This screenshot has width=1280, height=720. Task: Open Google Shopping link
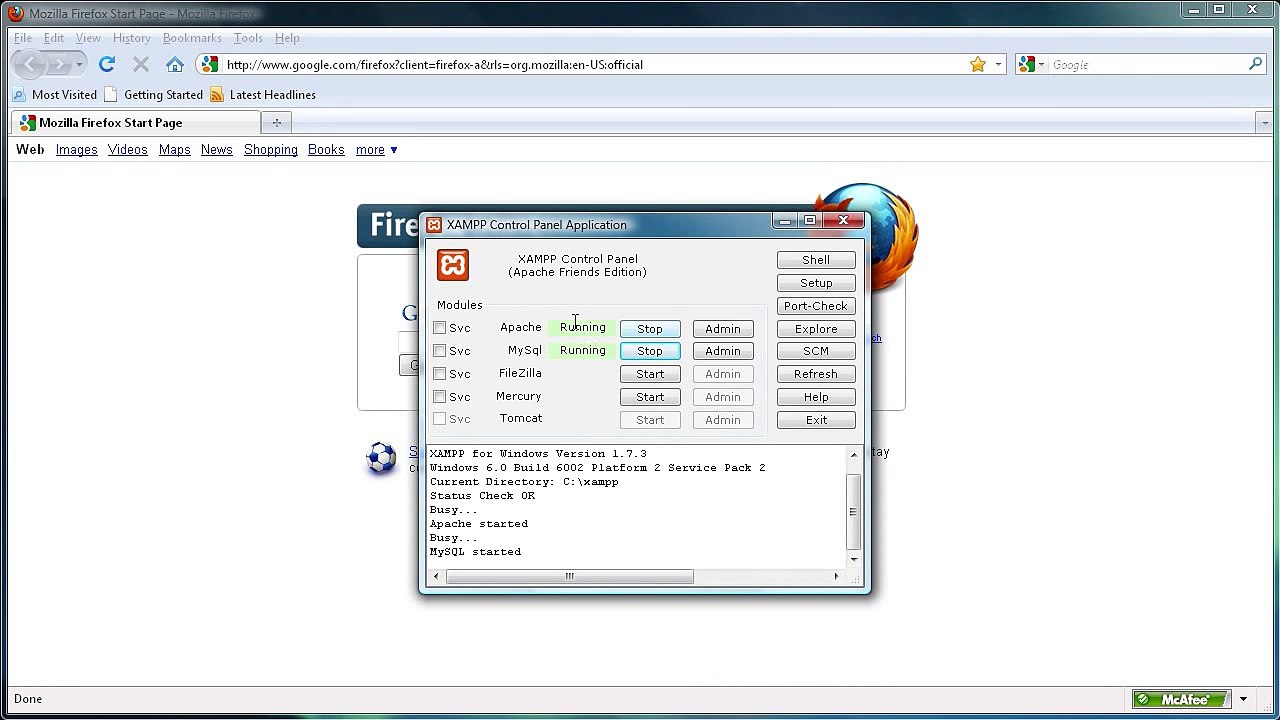point(271,150)
